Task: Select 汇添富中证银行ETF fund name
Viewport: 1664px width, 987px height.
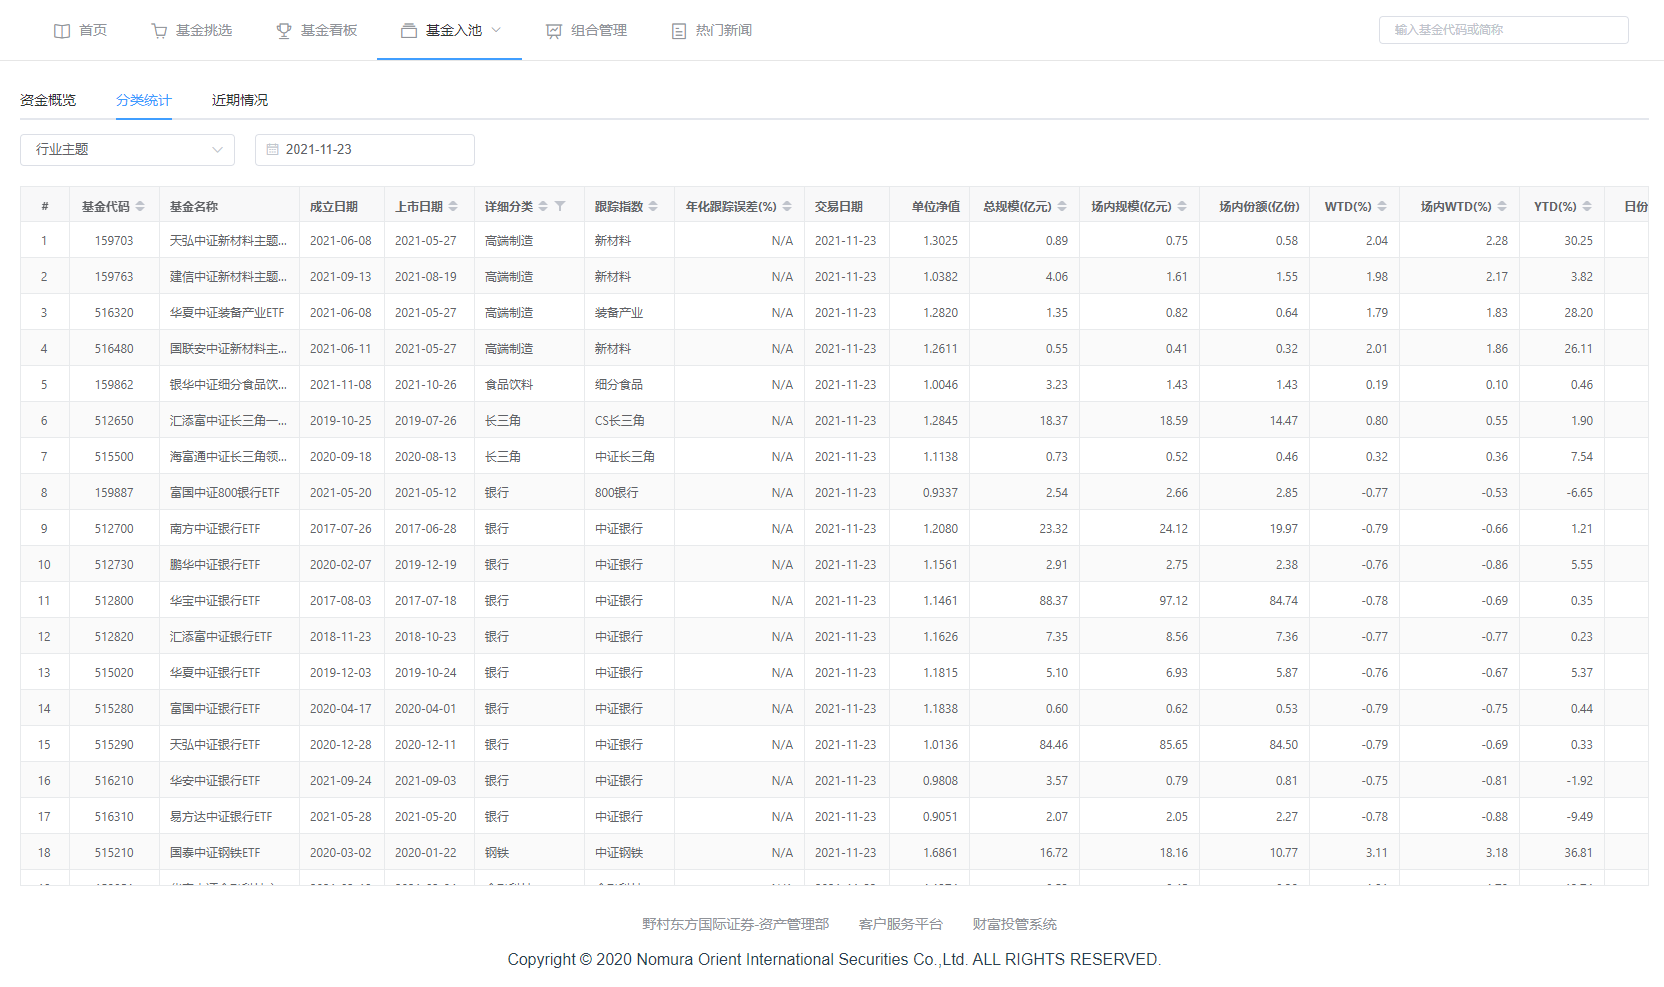Action: click(x=221, y=637)
